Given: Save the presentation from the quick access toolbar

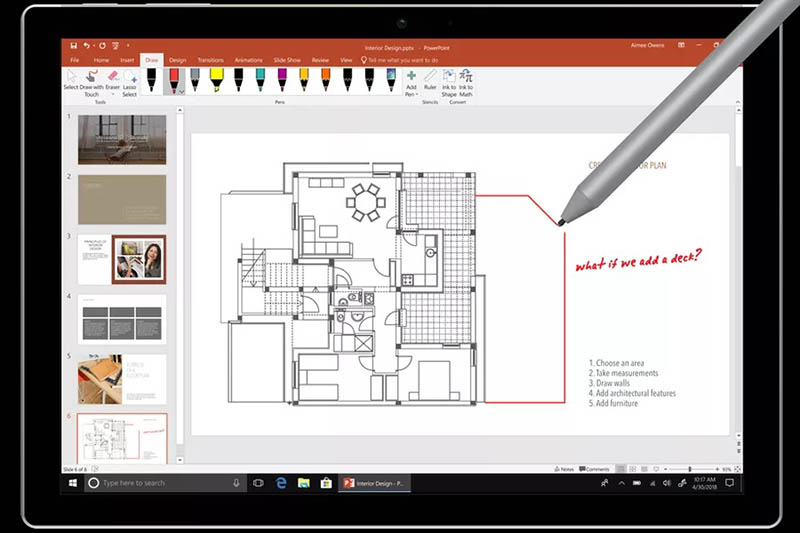Looking at the screenshot, I should tap(73, 45).
